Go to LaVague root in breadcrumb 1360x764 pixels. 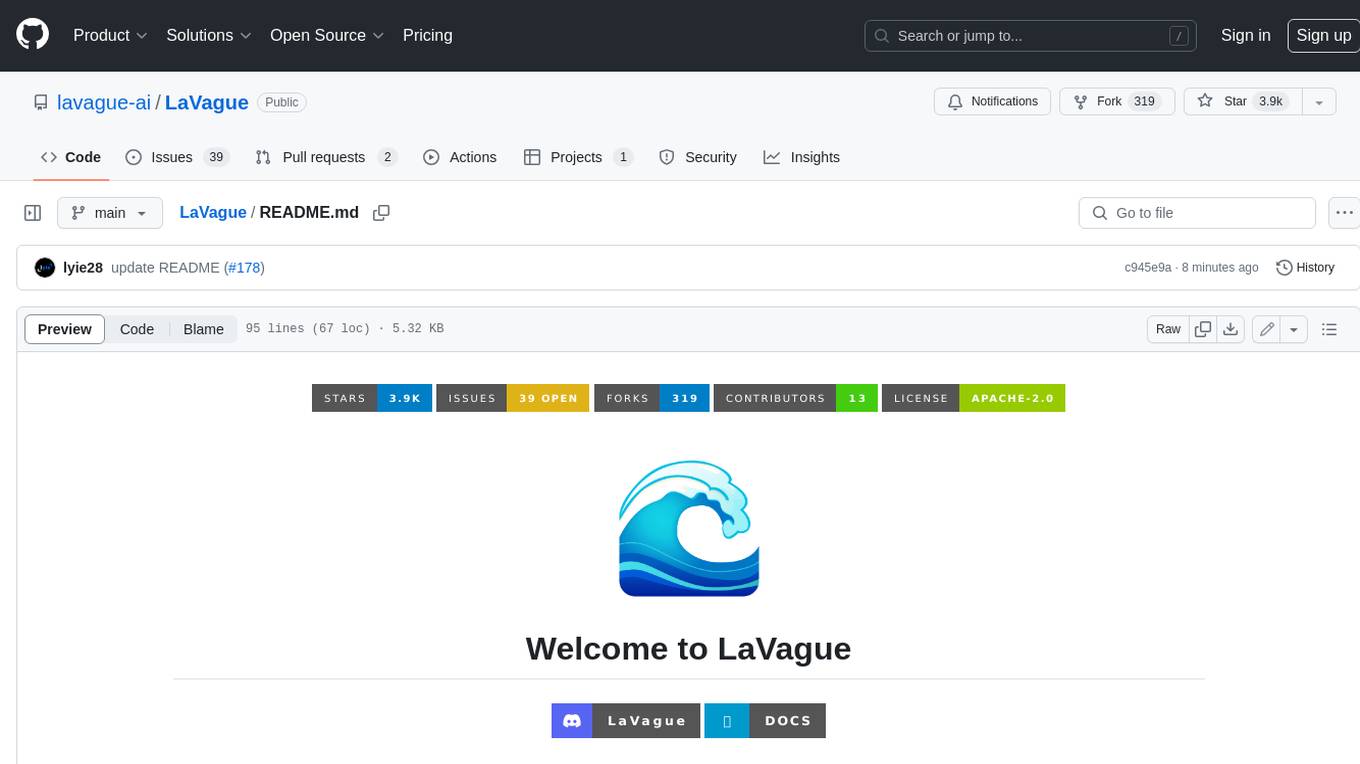click(x=213, y=213)
